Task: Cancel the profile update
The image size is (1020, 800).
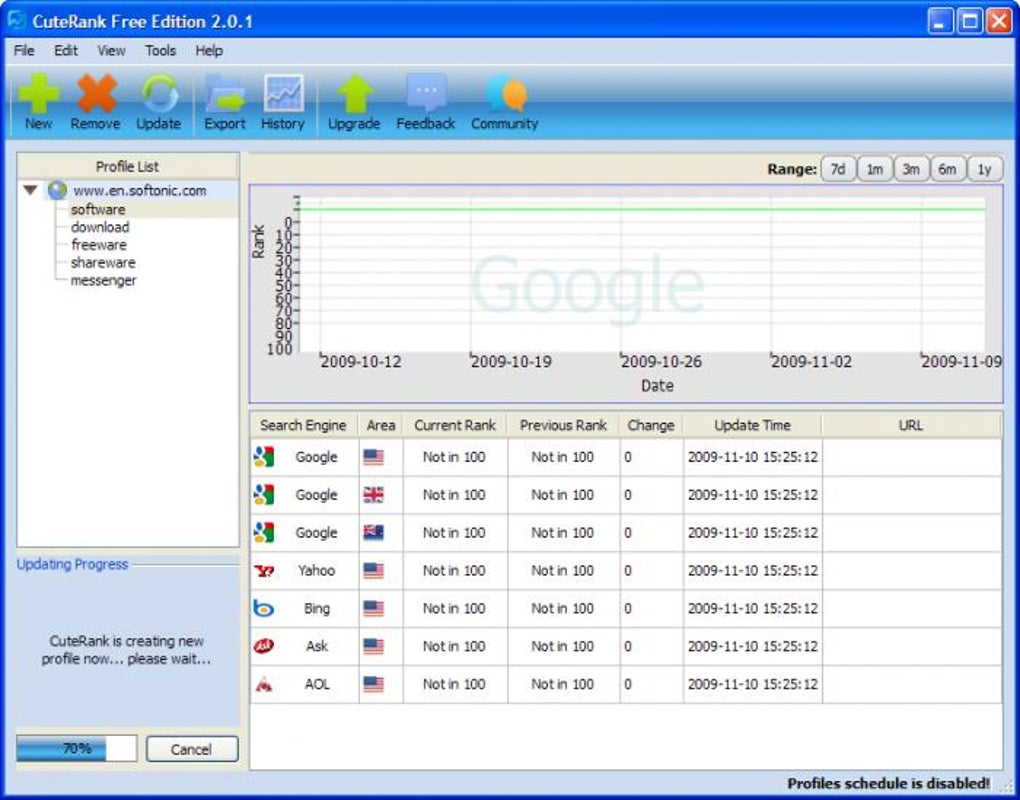Action: [192, 749]
